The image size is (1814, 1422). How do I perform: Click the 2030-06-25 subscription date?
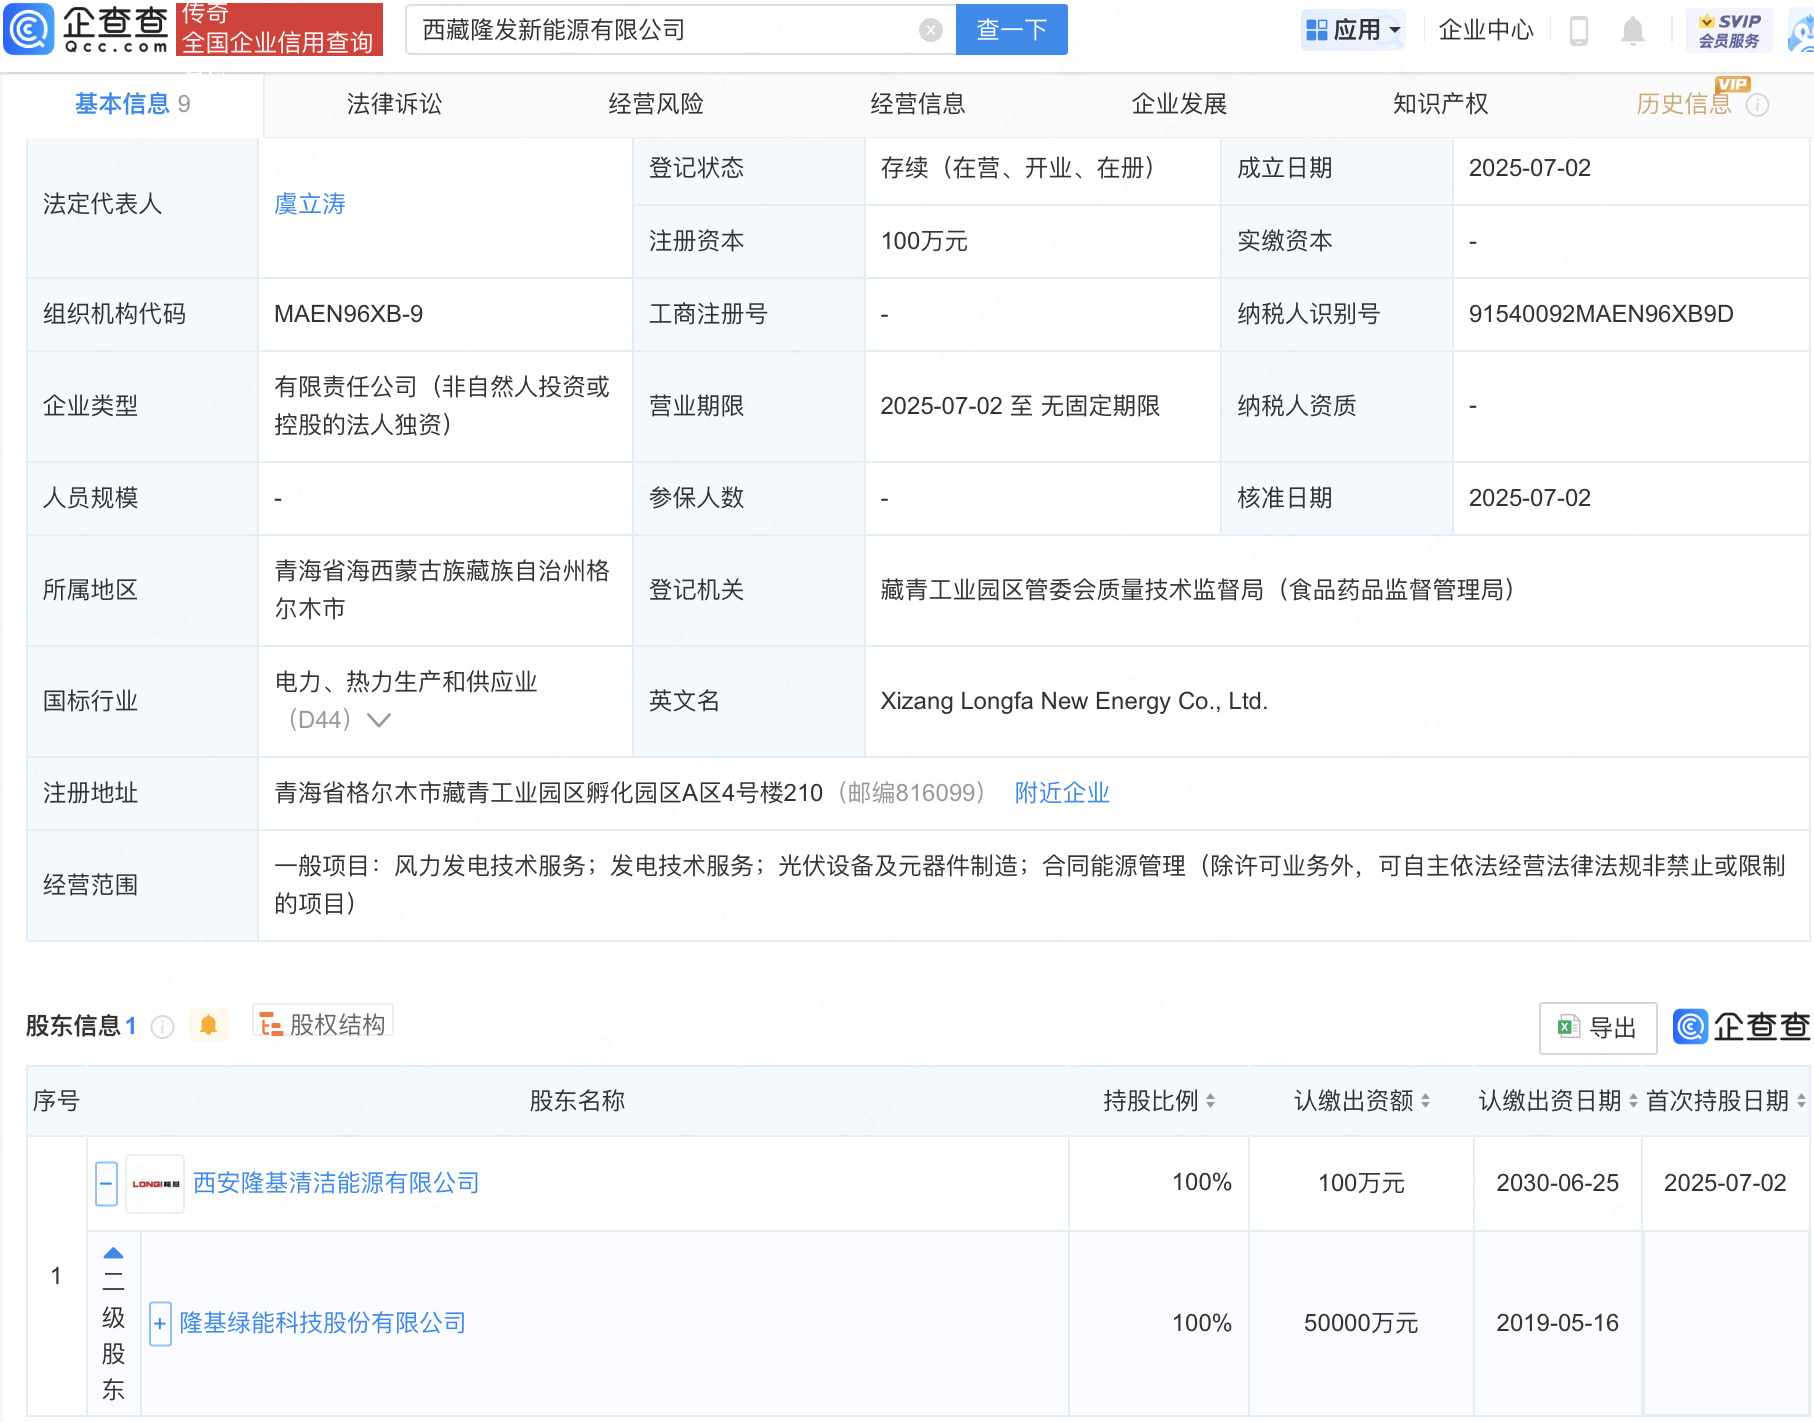(x=1557, y=1183)
